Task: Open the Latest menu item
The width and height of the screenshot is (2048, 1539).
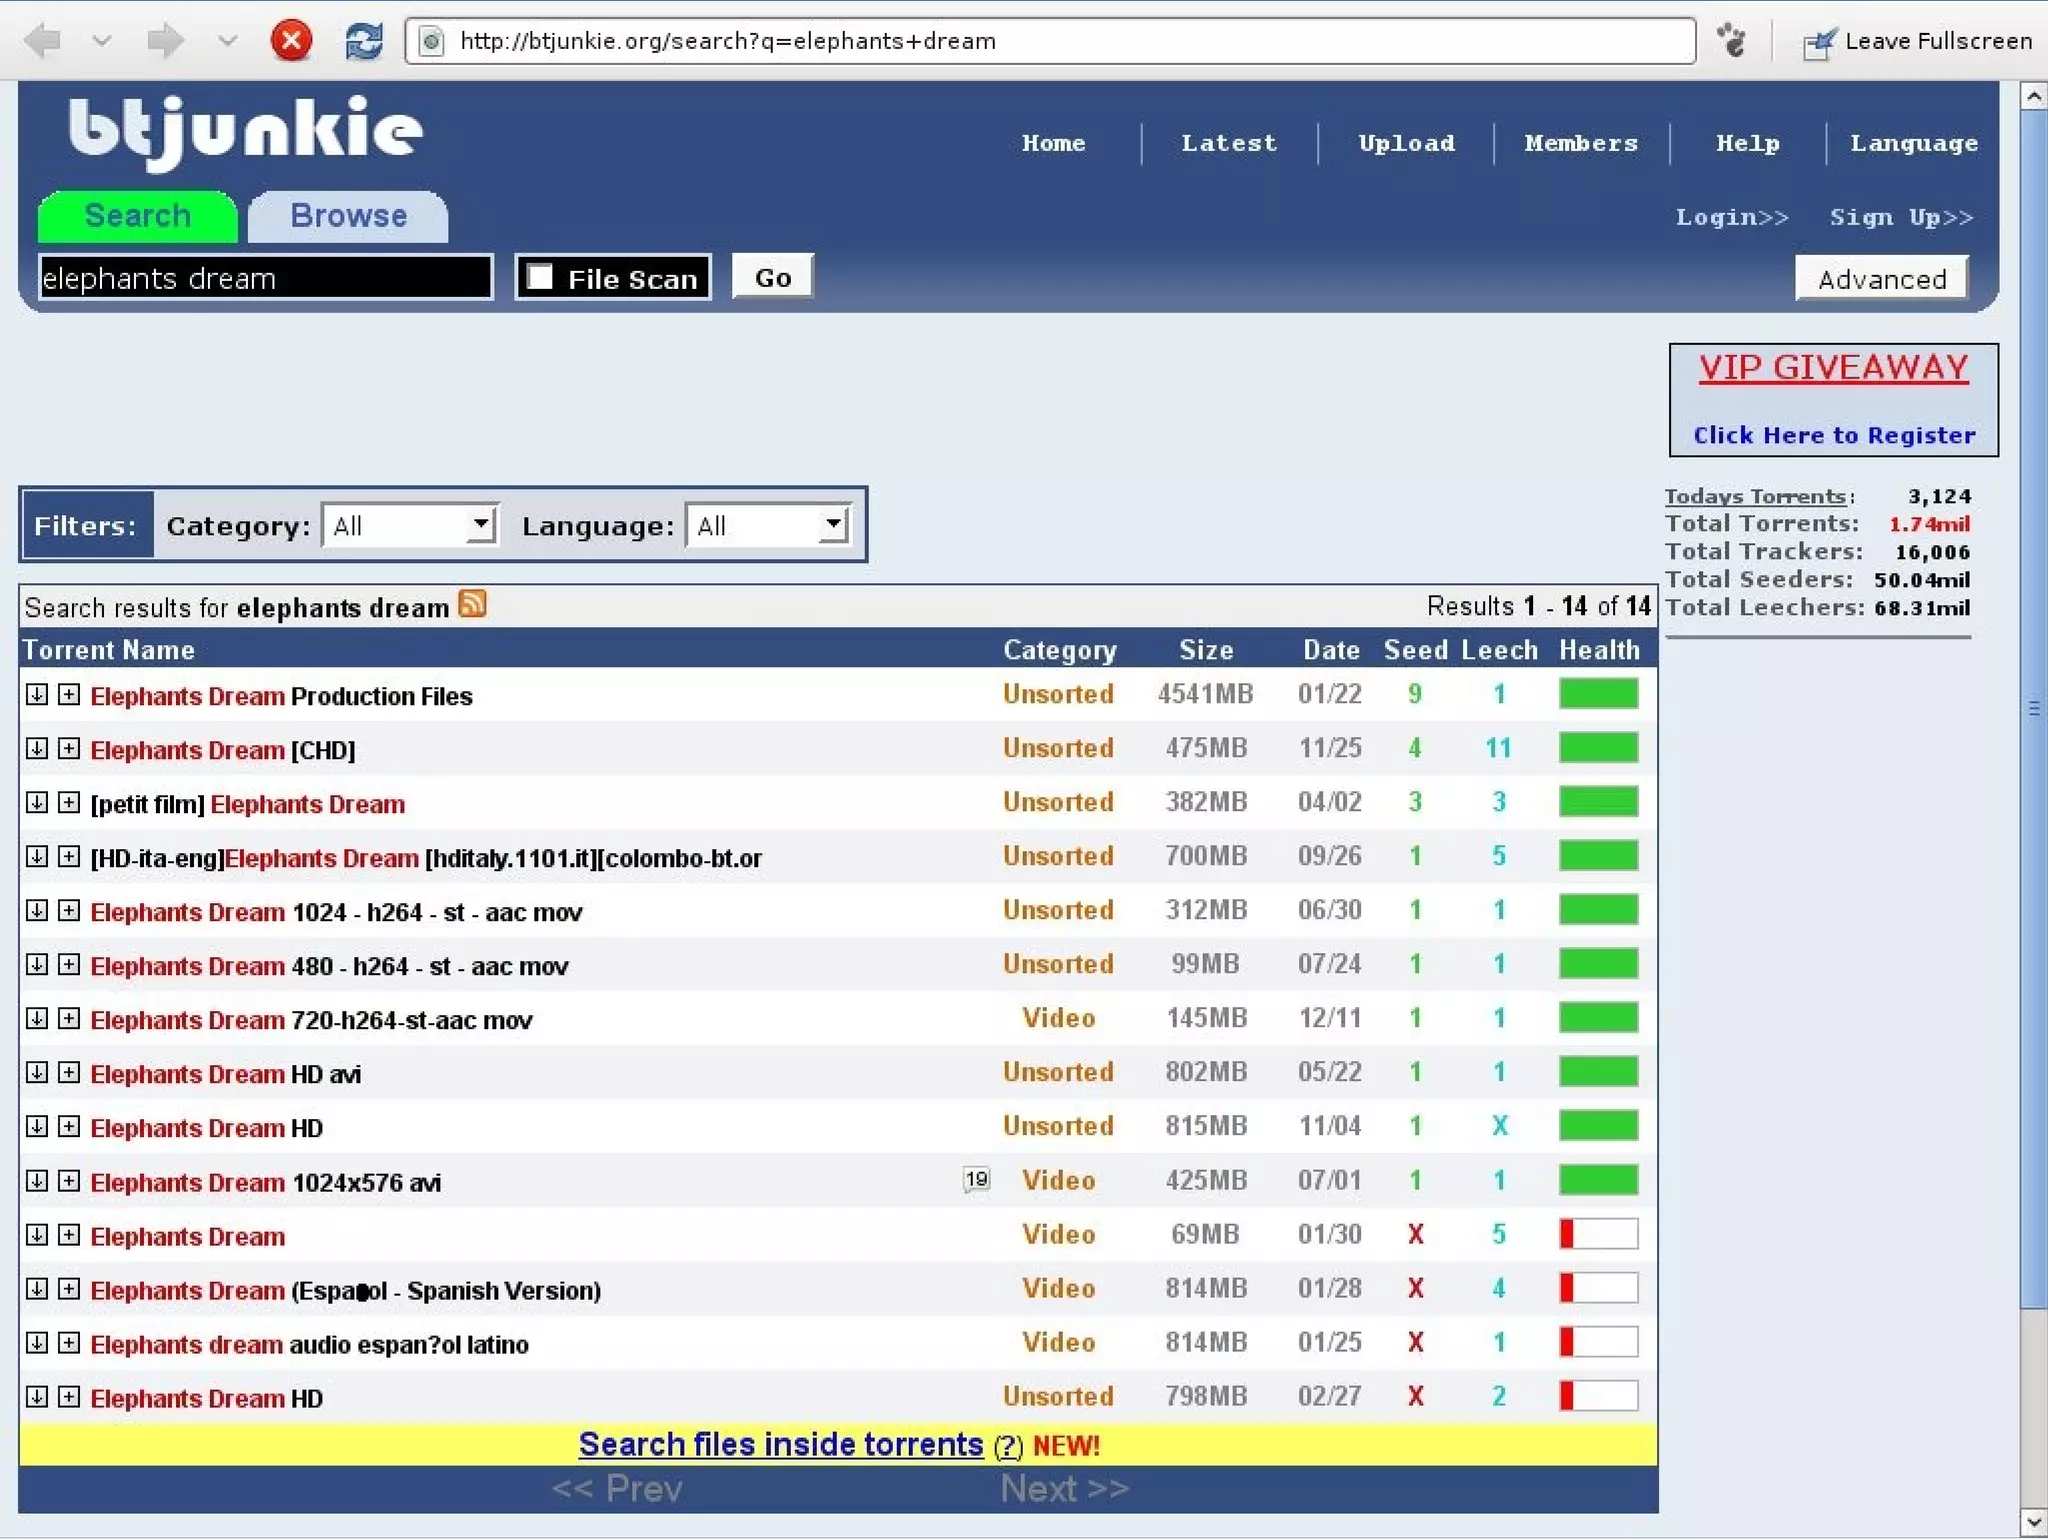Action: (1228, 143)
